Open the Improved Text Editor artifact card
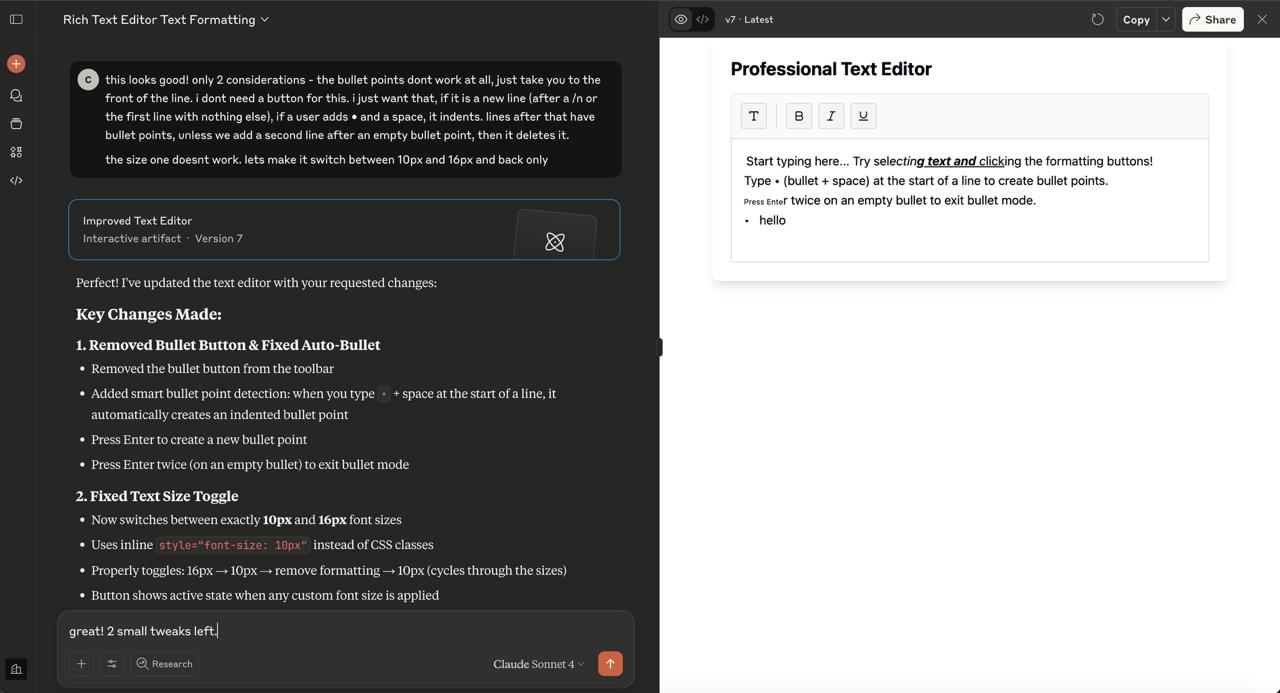 click(x=344, y=230)
